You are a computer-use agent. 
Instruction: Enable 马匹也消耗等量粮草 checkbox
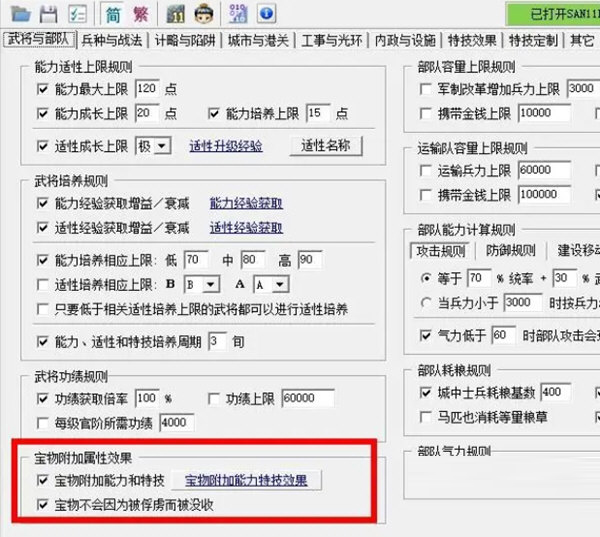coord(426,417)
